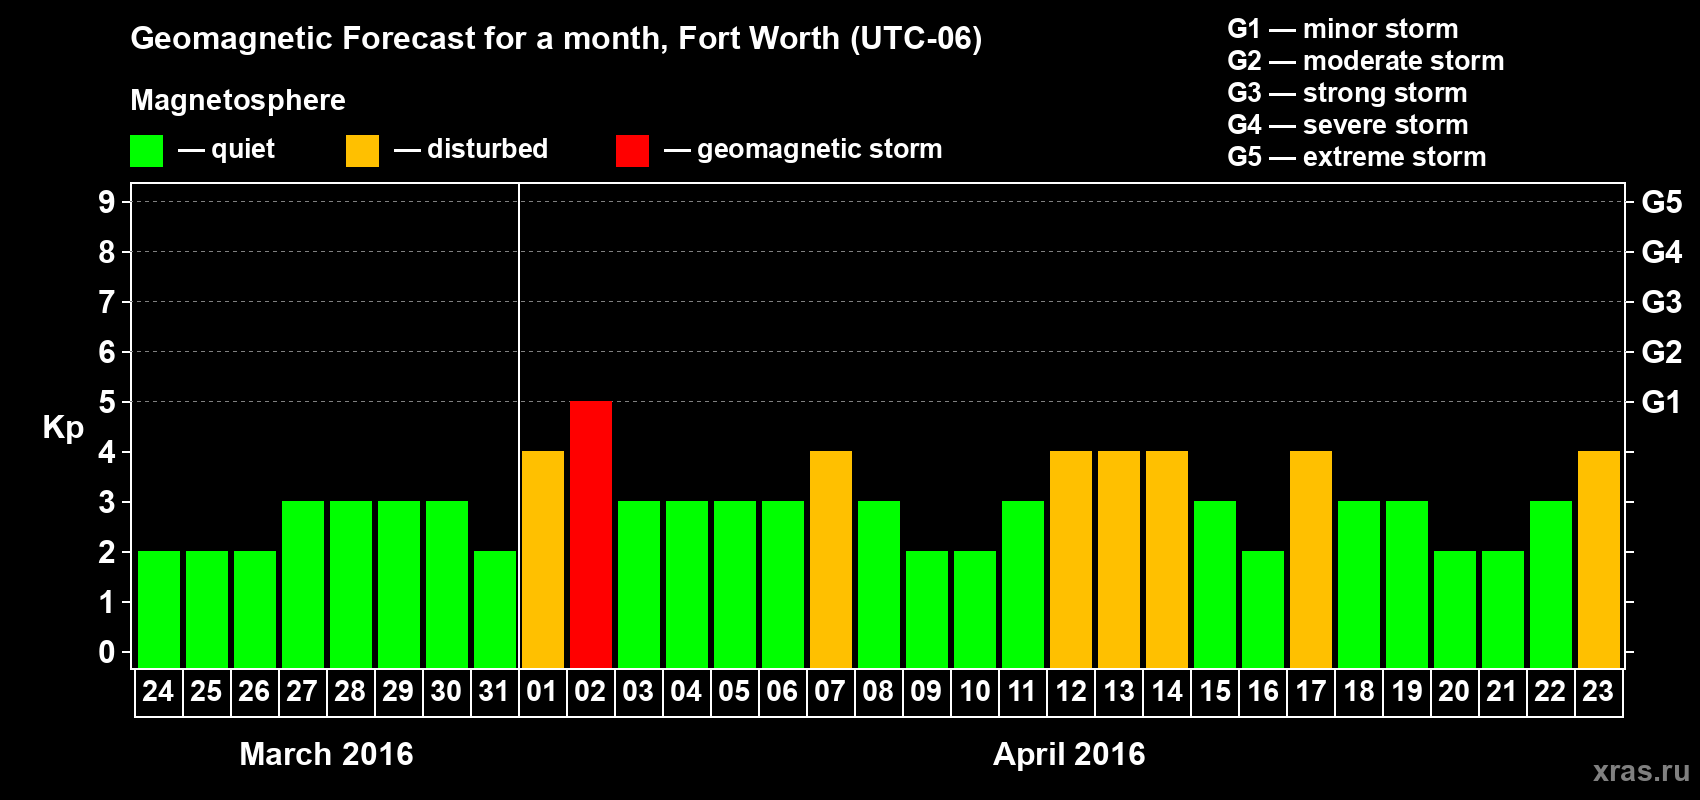Click the April 2016 month label

1069,754
